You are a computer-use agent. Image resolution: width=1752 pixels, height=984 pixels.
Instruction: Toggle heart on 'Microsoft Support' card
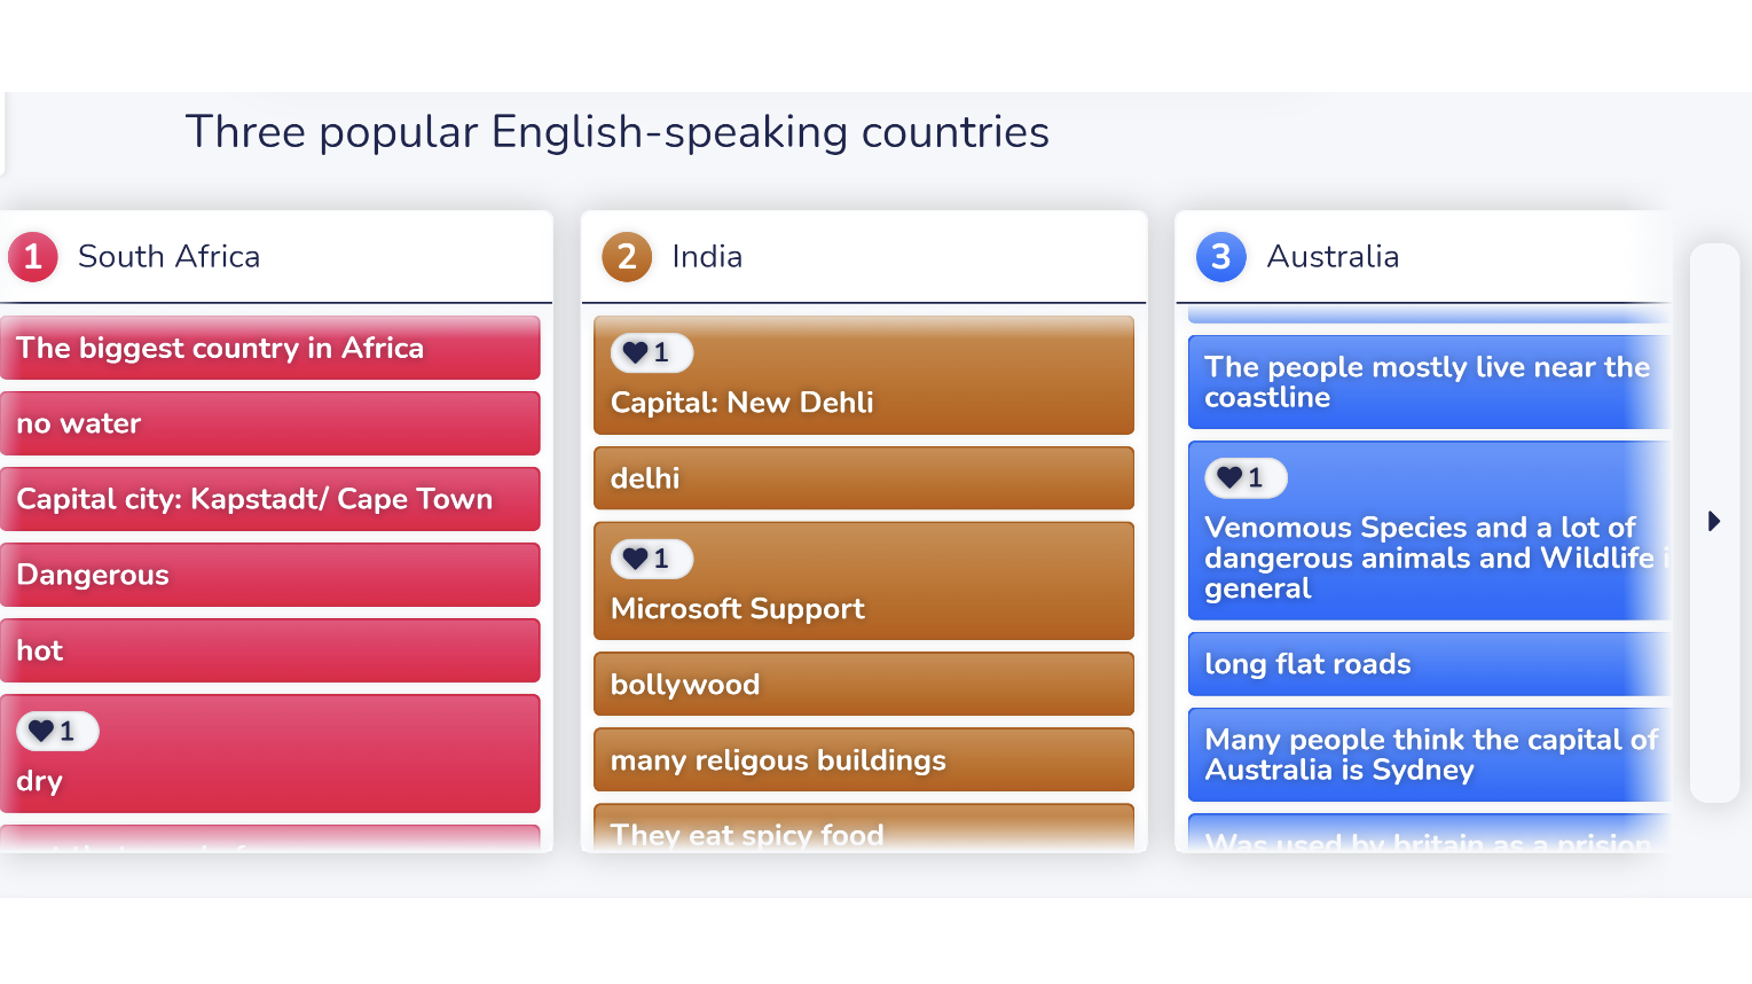click(650, 559)
